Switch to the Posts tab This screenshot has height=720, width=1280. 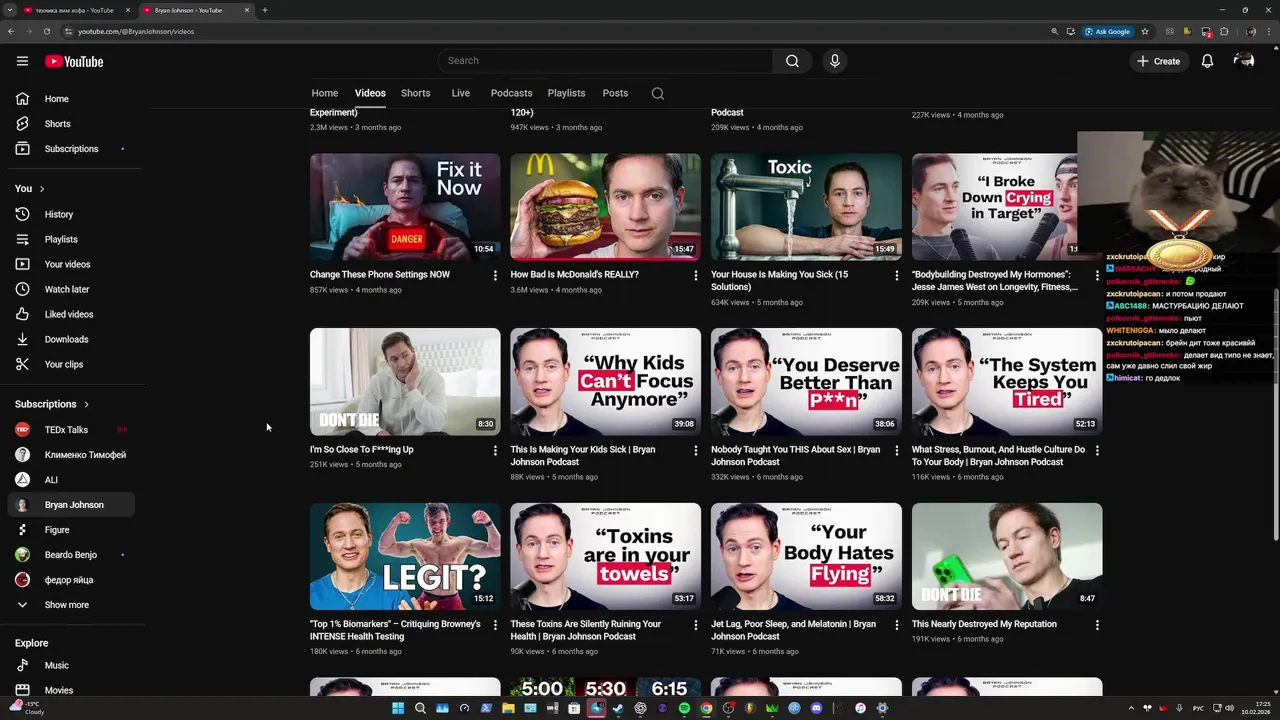pyautogui.click(x=615, y=93)
